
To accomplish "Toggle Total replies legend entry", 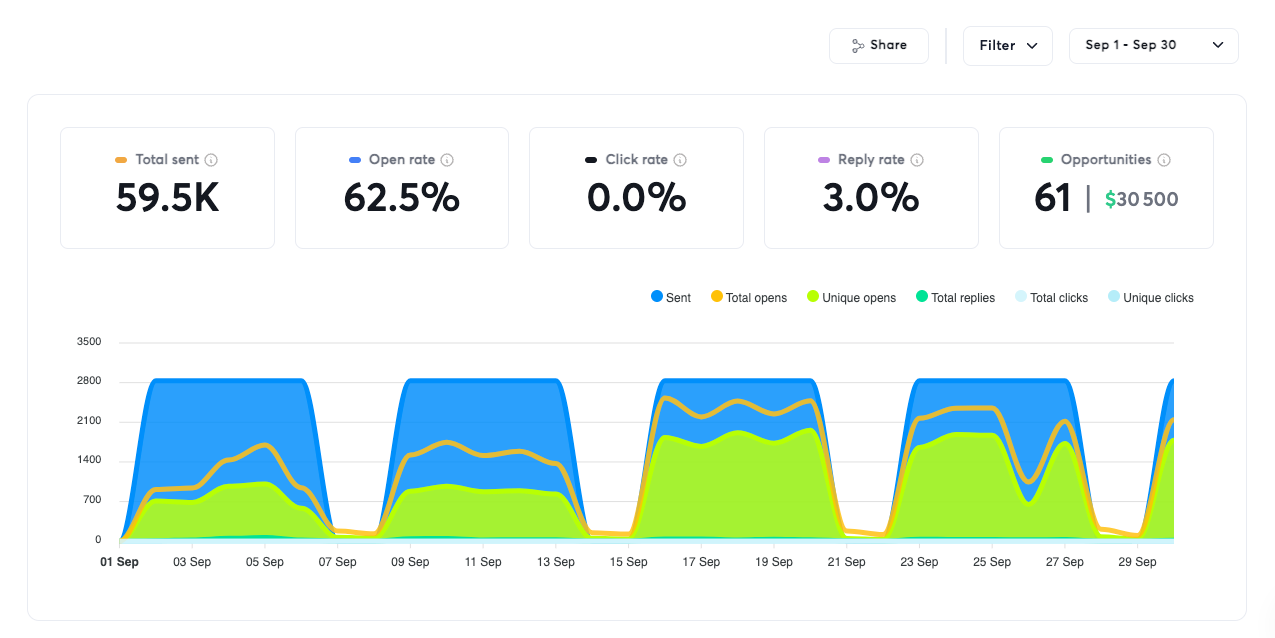I will 955,298.
